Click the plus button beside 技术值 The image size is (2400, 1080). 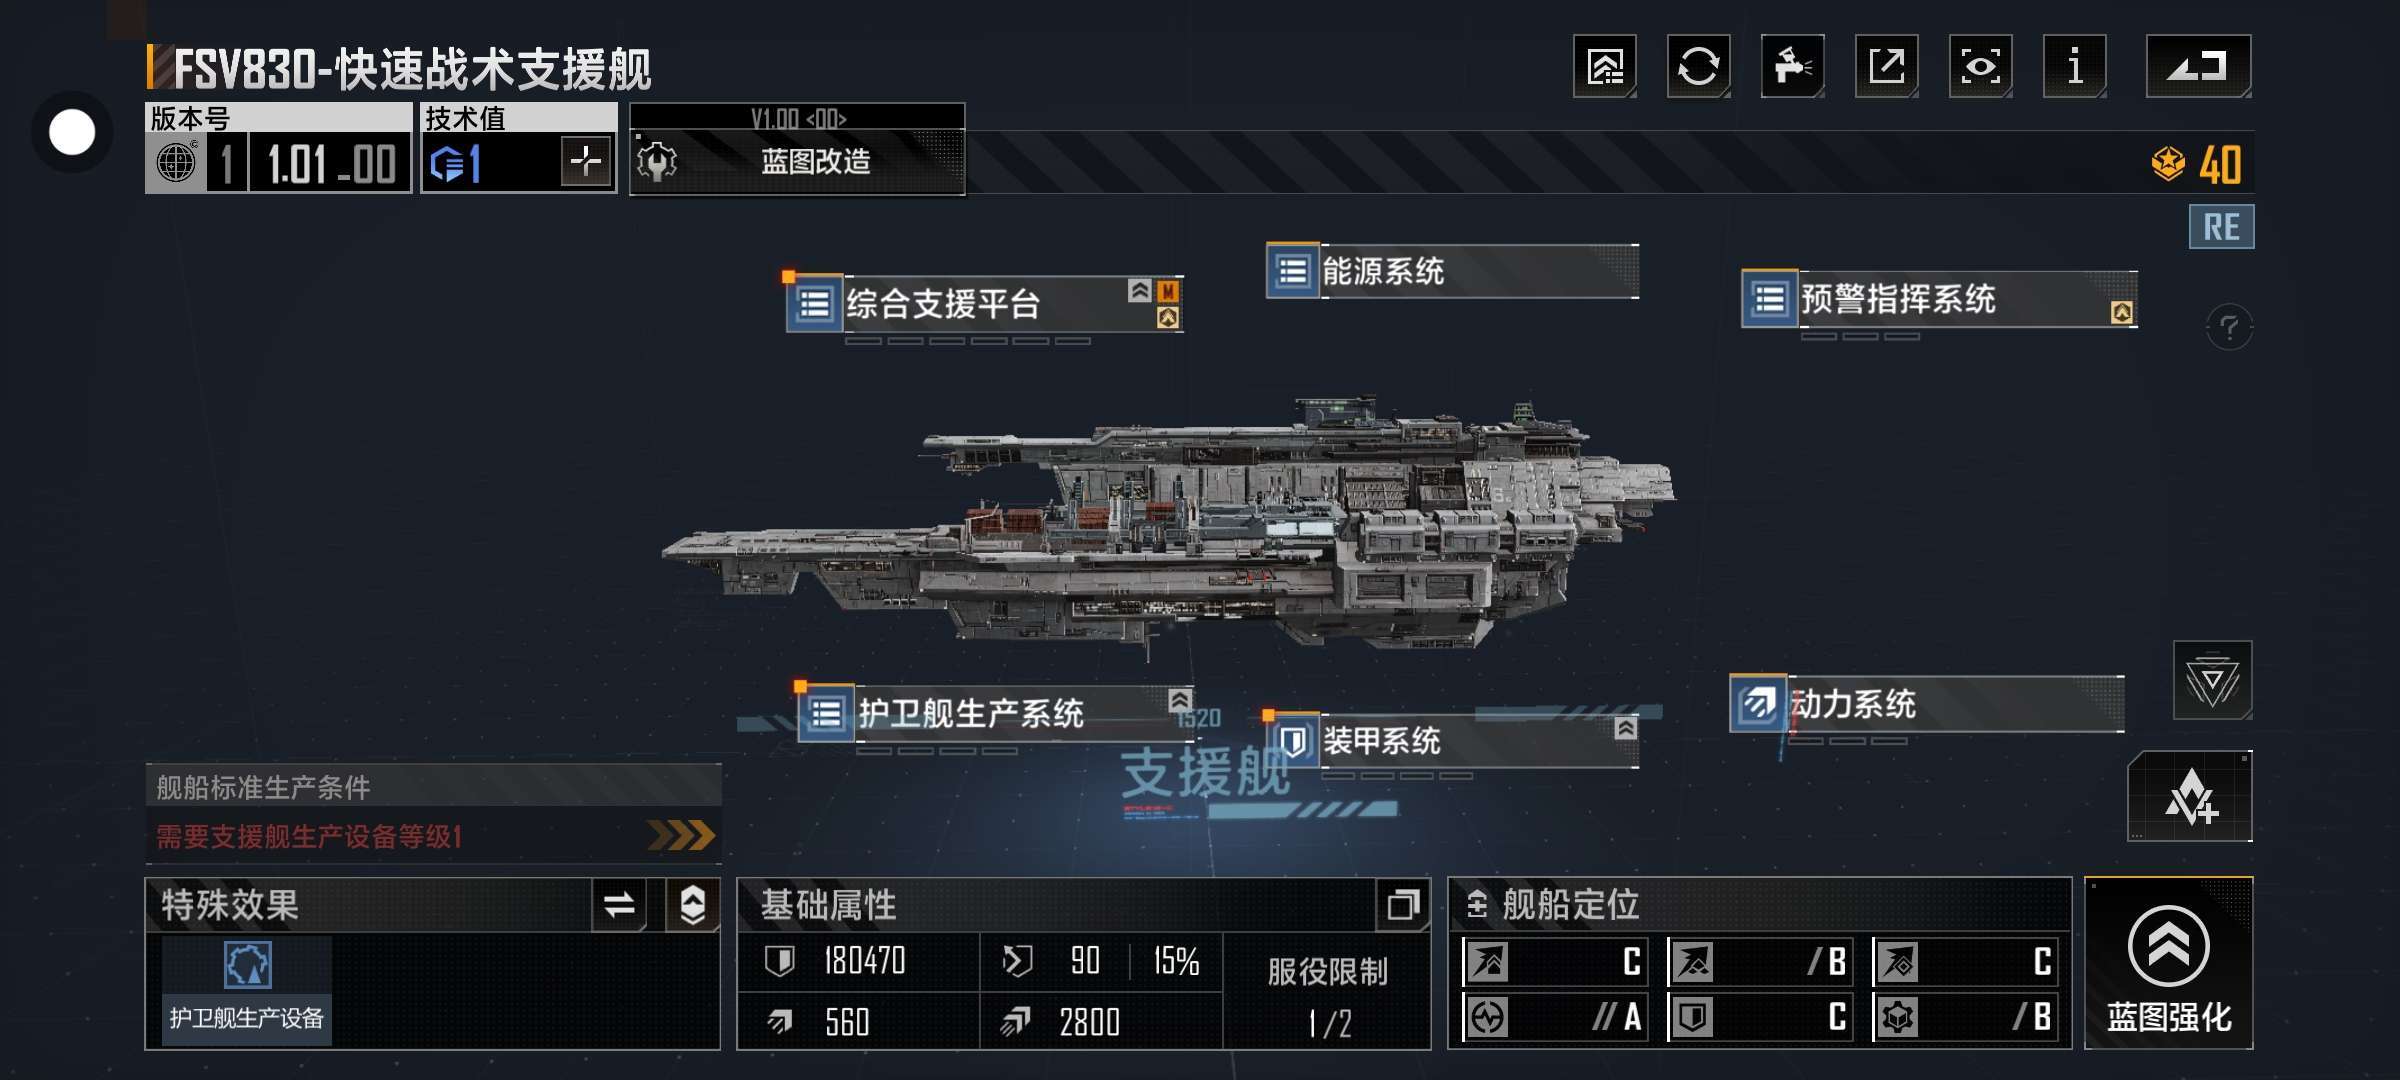(x=586, y=161)
